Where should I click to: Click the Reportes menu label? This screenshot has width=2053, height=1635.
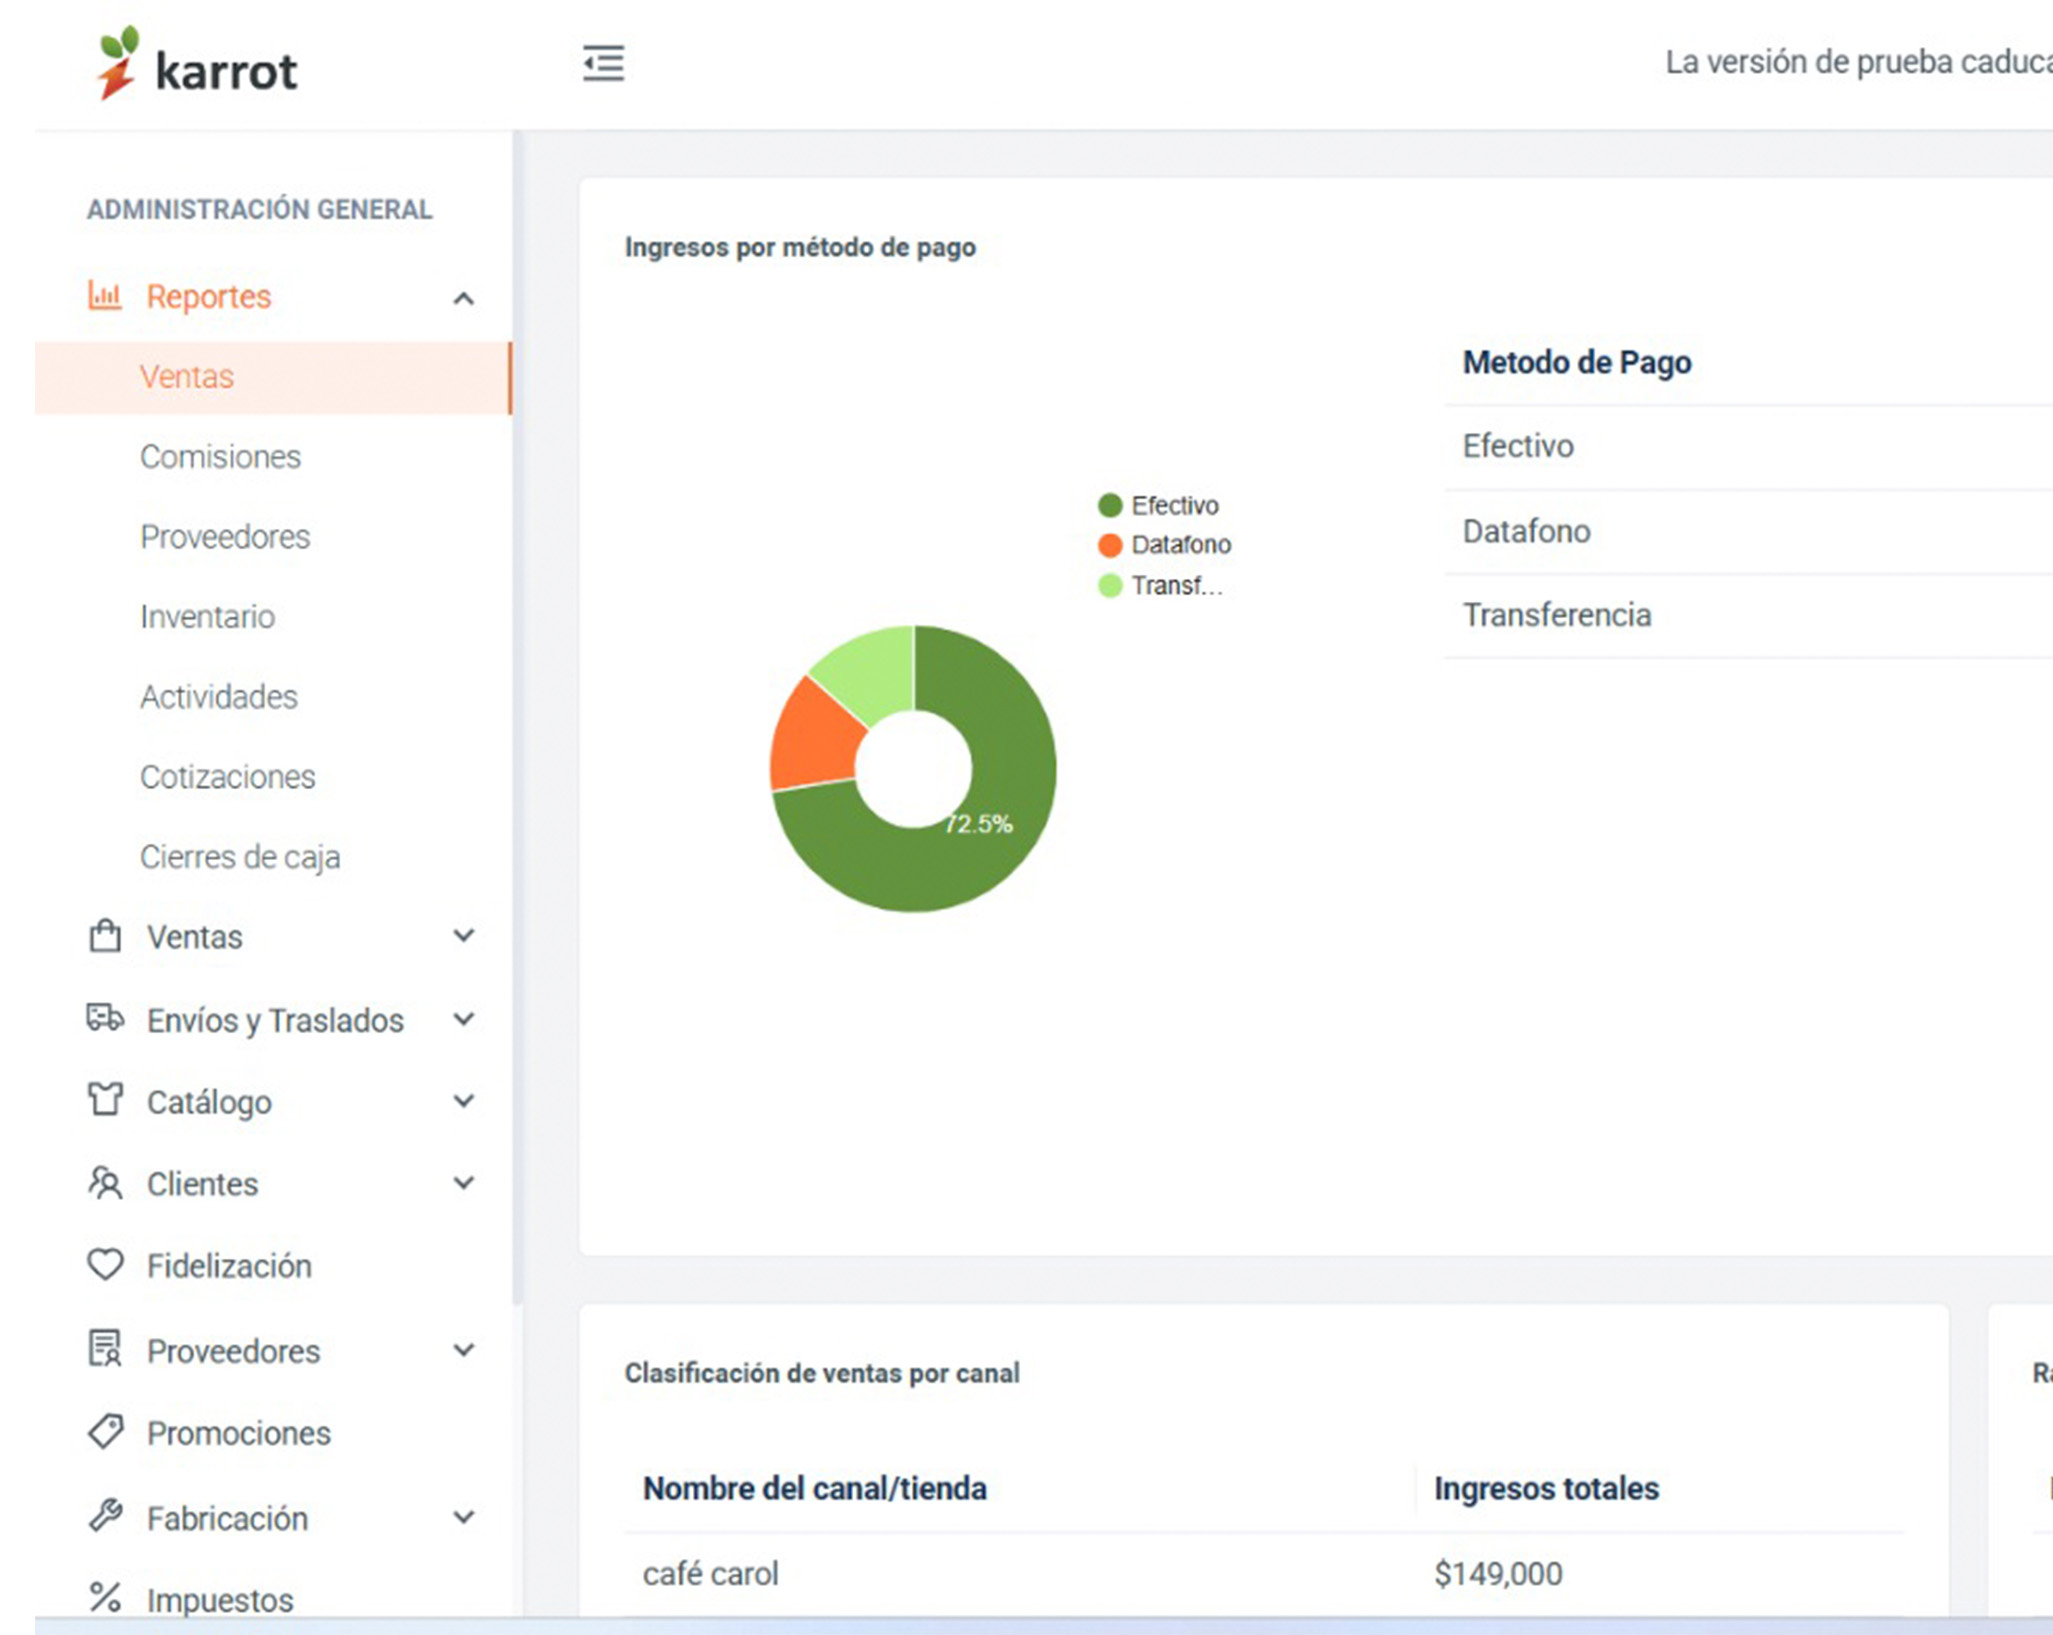tap(208, 297)
